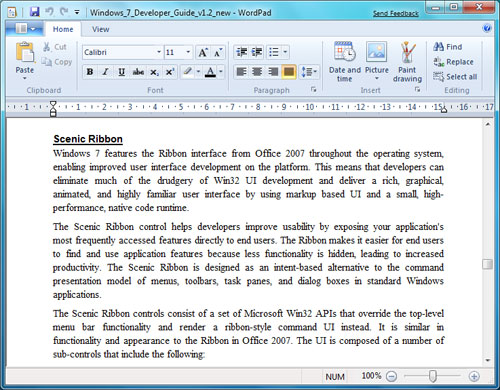Switch to the Home tab
The height and width of the screenshot is (390, 500).
tap(63, 29)
